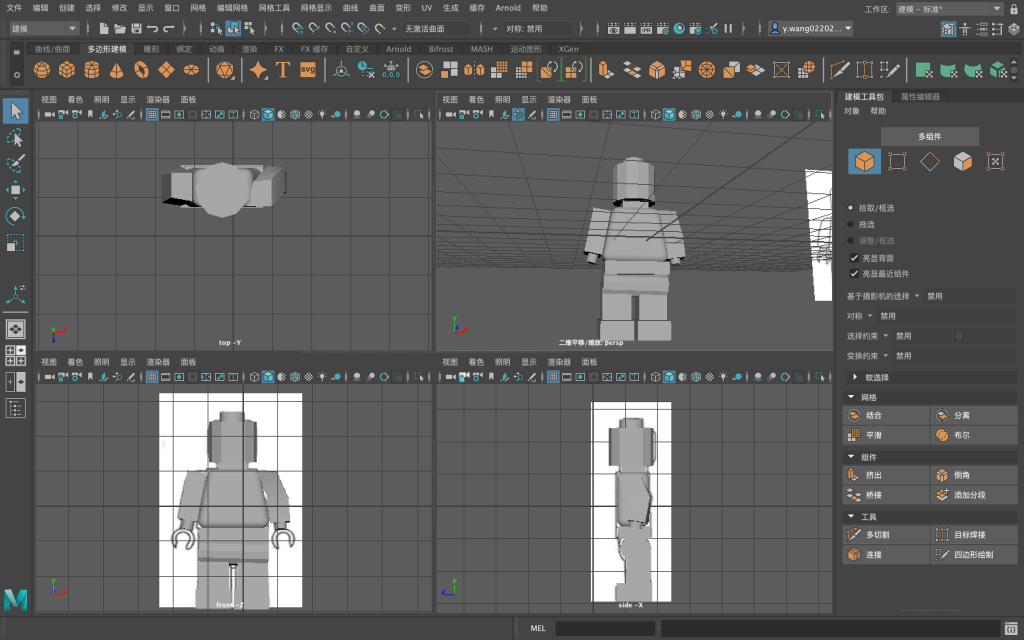Toggle the pause viewport icon in the status line

[x=728, y=29]
